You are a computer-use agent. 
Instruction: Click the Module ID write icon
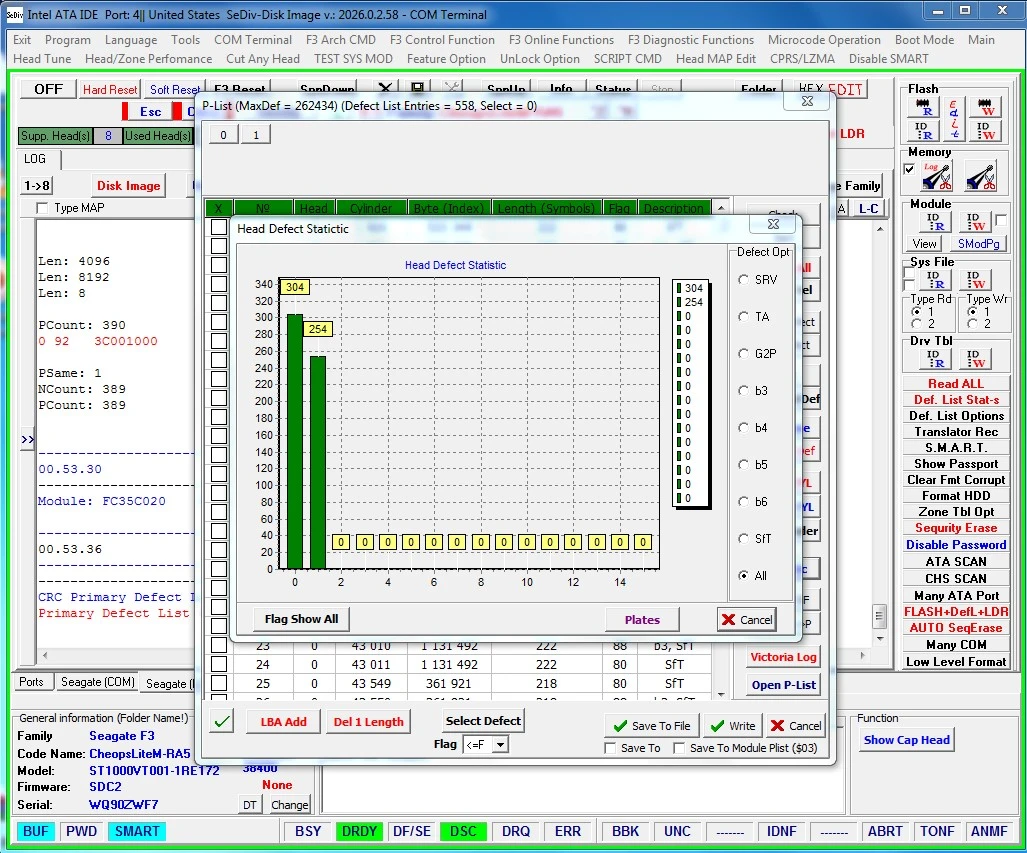click(x=975, y=222)
